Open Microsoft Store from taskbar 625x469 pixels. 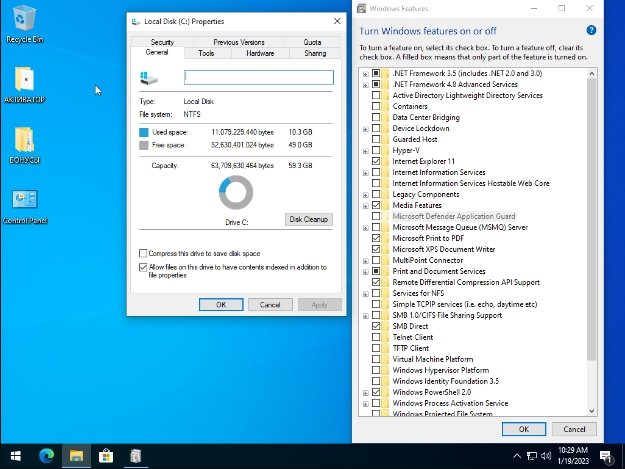(x=106, y=456)
